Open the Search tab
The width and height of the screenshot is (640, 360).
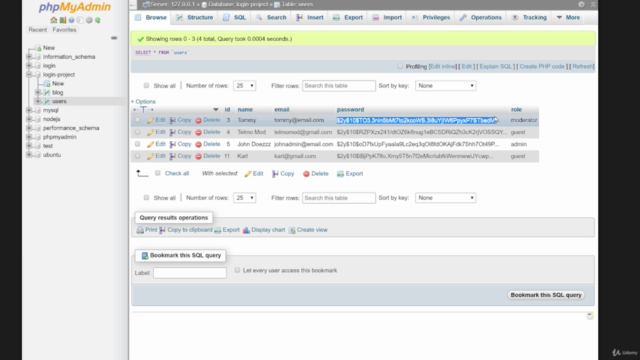pyautogui.click(x=271, y=18)
